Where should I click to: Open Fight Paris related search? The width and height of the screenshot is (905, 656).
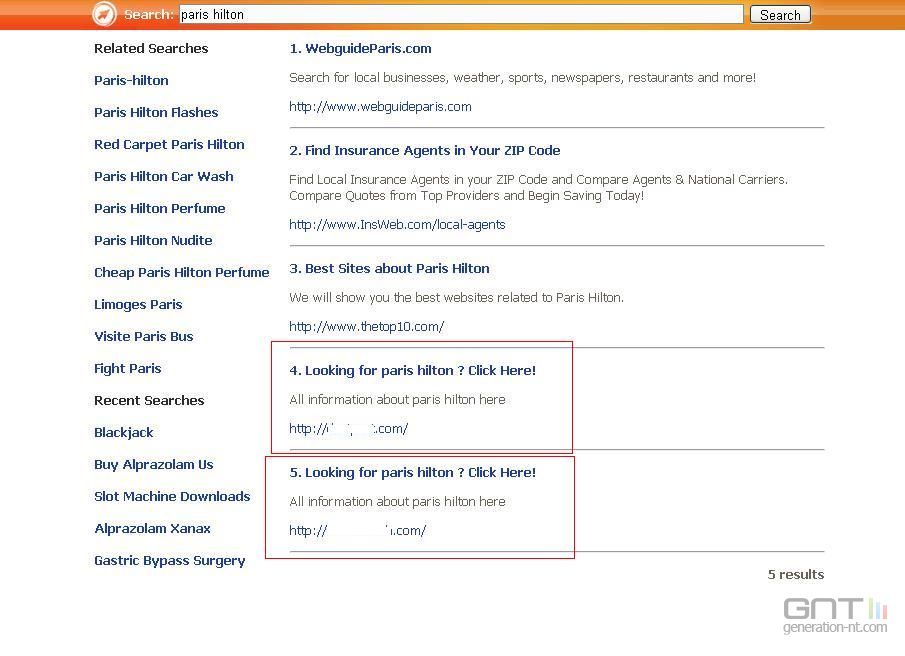128,369
